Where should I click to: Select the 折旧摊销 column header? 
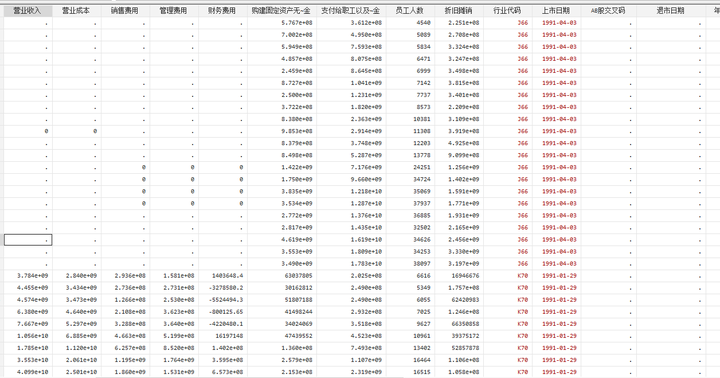click(x=459, y=11)
